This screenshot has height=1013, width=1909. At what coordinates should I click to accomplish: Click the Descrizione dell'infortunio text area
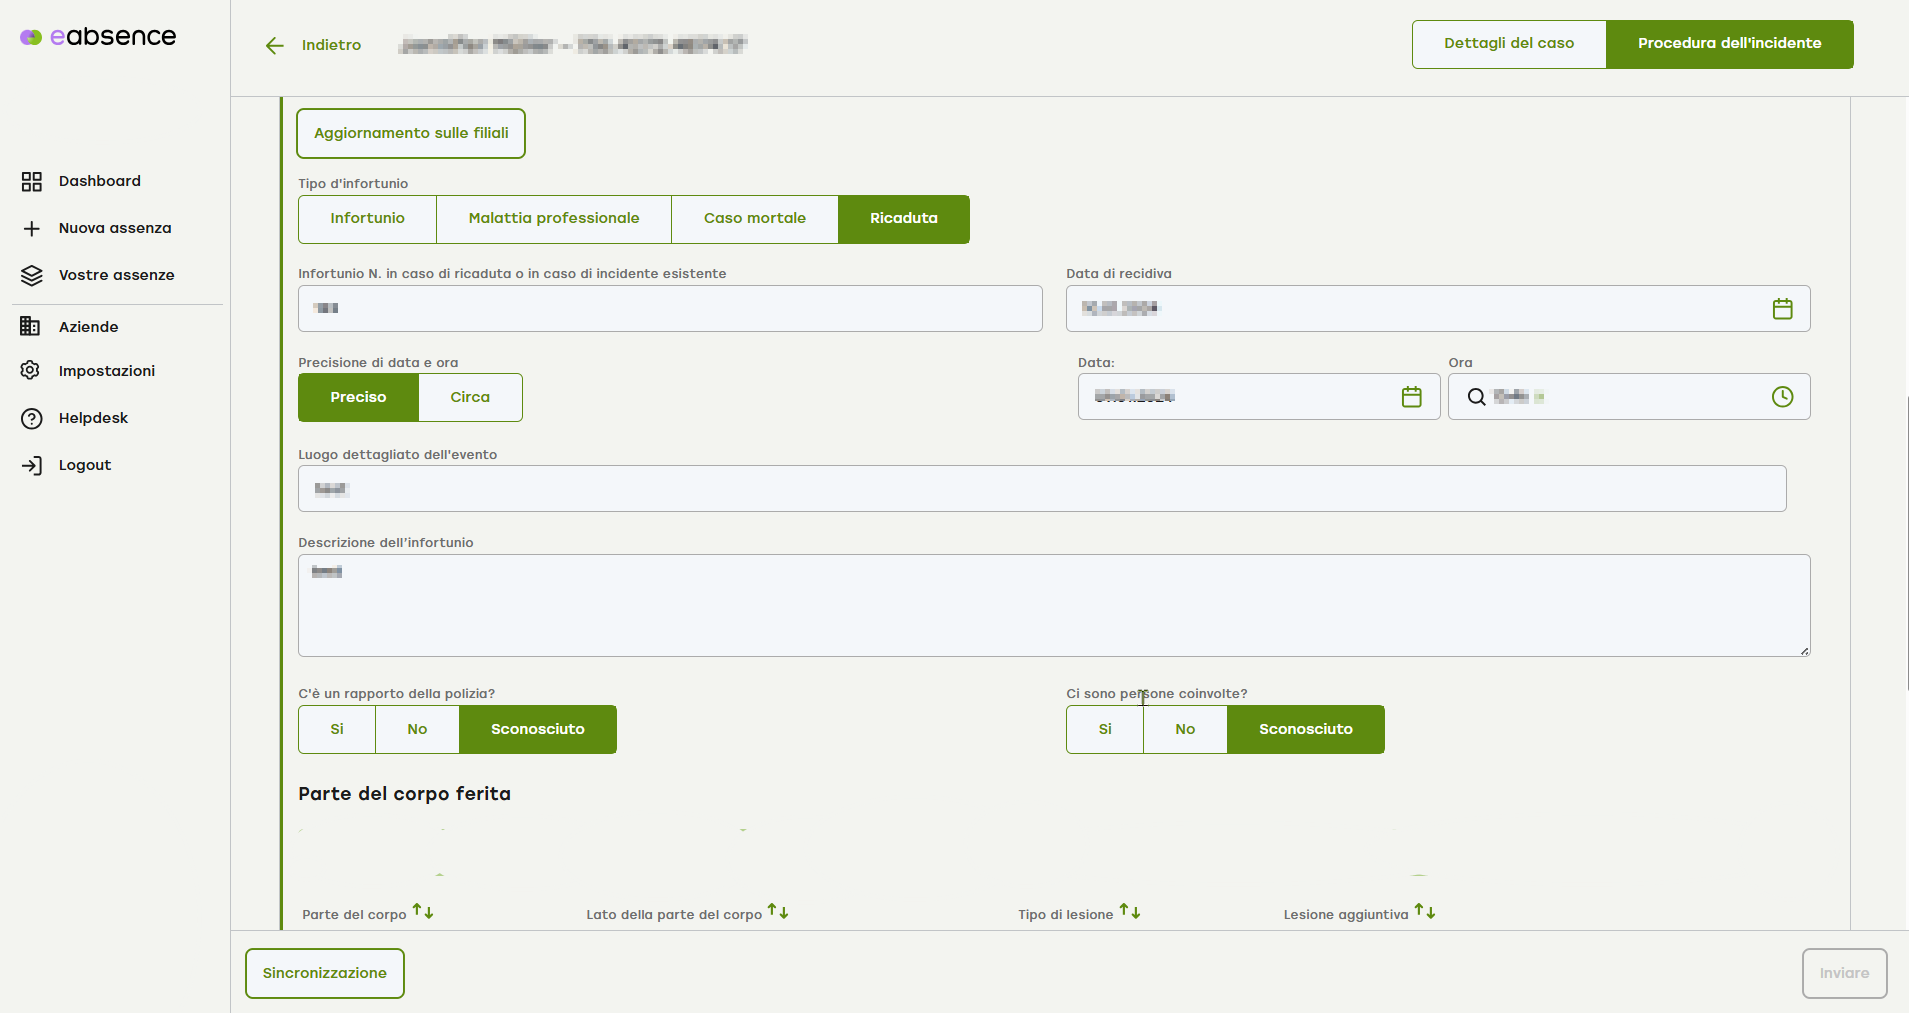click(x=1054, y=605)
